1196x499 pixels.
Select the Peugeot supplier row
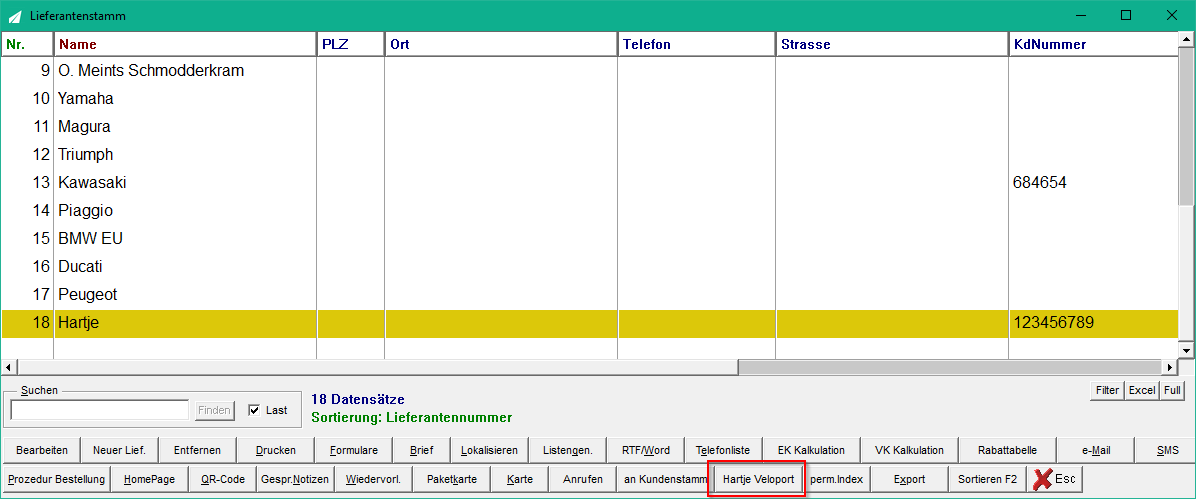click(x=590, y=295)
